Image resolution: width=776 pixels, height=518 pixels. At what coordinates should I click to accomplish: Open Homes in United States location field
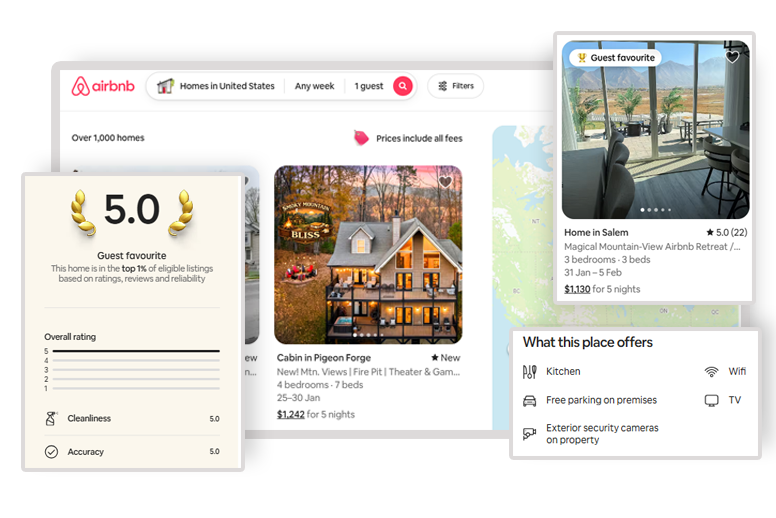pyautogui.click(x=226, y=86)
